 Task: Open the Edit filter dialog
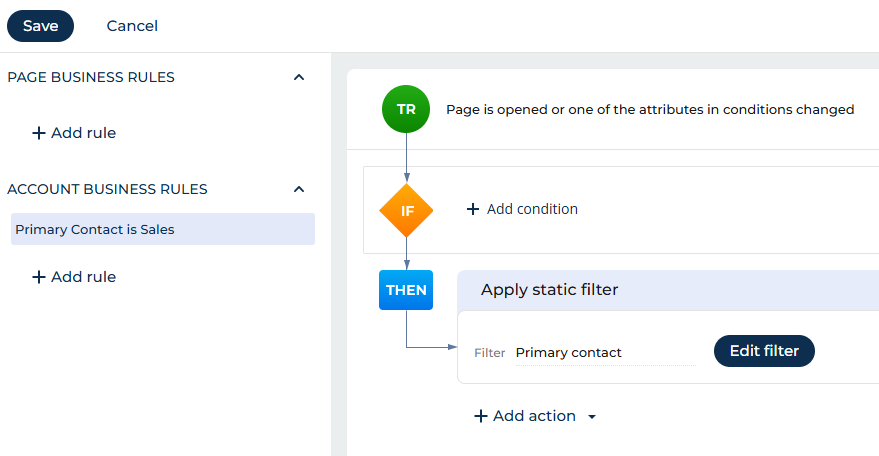pyautogui.click(x=764, y=351)
